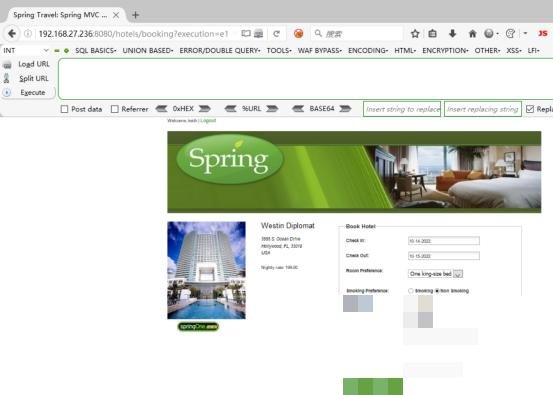Screen dimensions: 553x395
Task: Open site information icon beside the URL
Action: coord(28,34)
